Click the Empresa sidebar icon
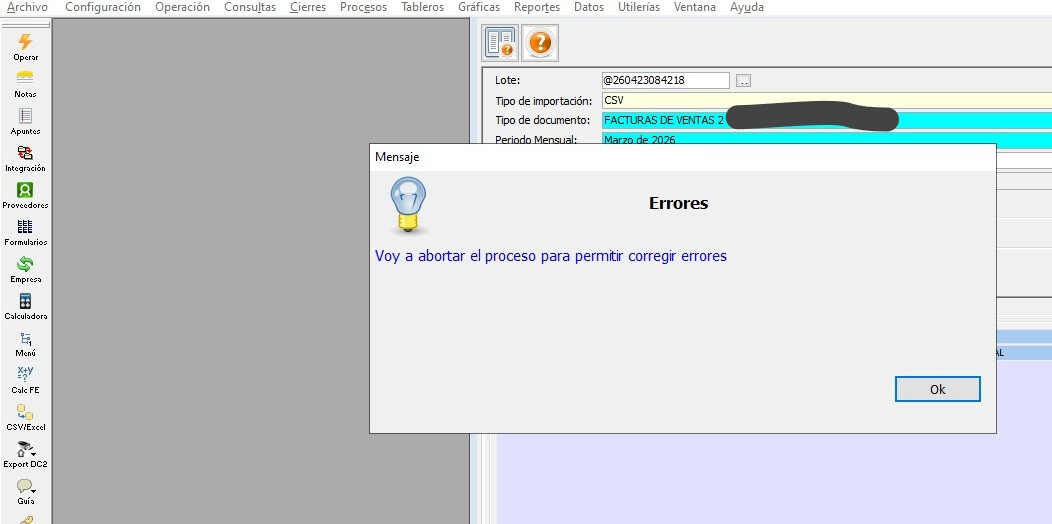Image resolution: width=1052 pixels, height=524 pixels. tap(26, 265)
